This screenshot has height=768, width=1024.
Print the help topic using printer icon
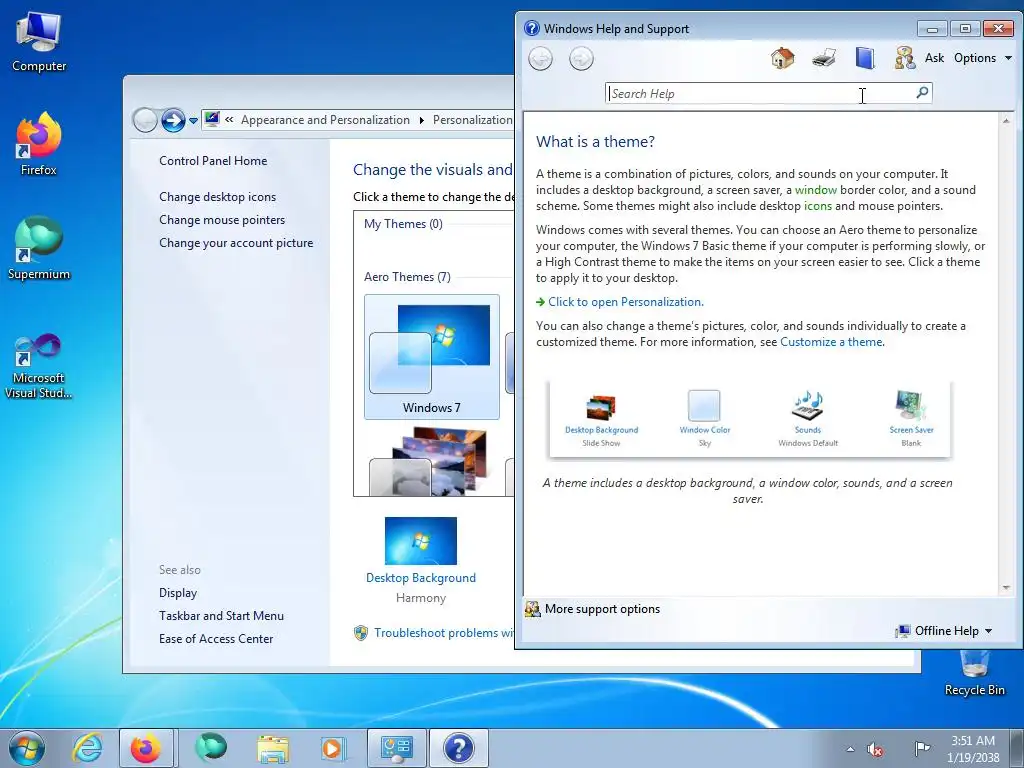[x=824, y=58]
